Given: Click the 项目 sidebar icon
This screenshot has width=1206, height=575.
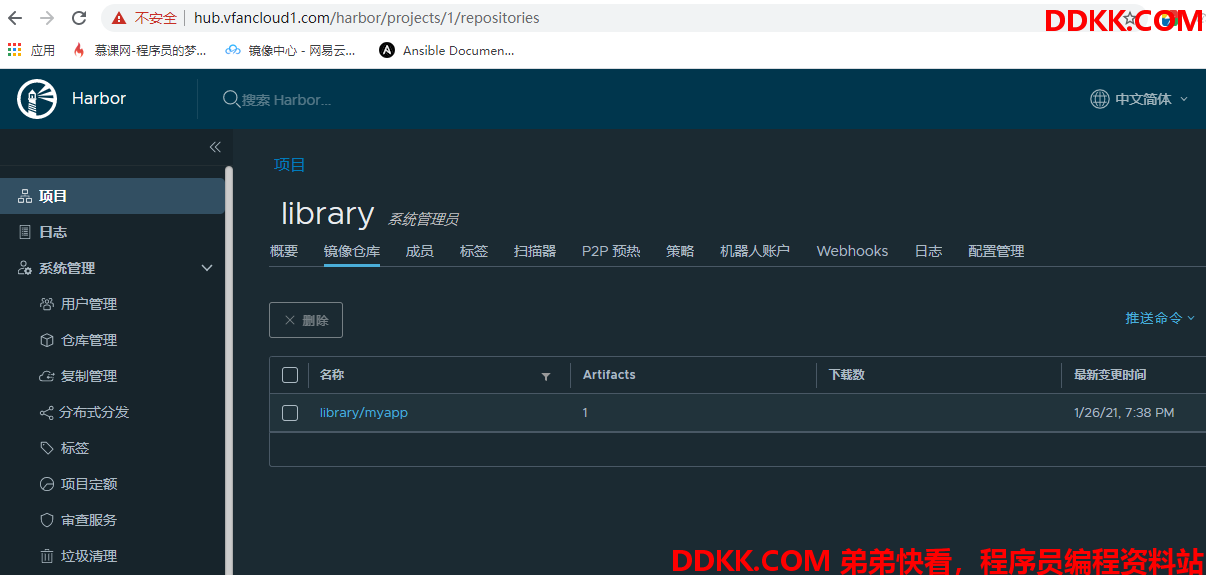Looking at the screenshot, I should (x=25, y=196).
